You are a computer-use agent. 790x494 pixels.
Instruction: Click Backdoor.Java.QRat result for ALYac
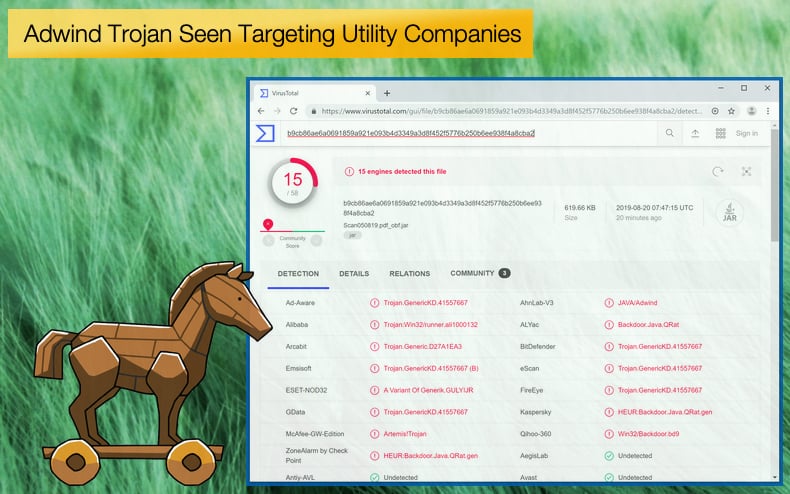(x=648, y=325)
